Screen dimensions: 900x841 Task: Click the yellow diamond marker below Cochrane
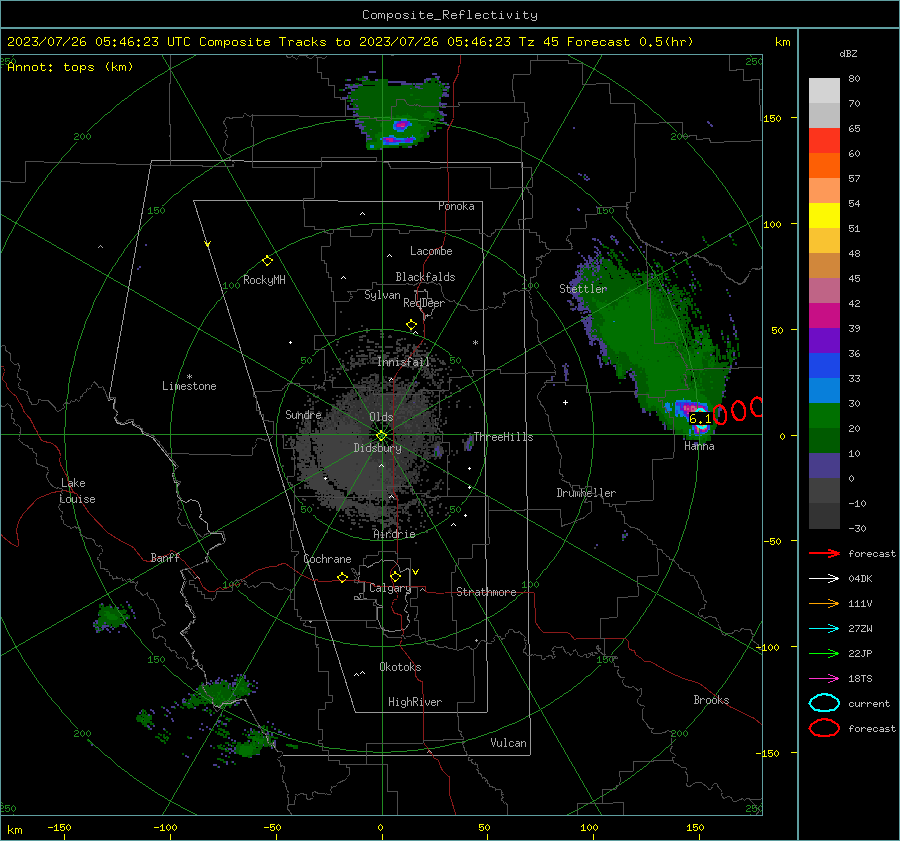342,577
